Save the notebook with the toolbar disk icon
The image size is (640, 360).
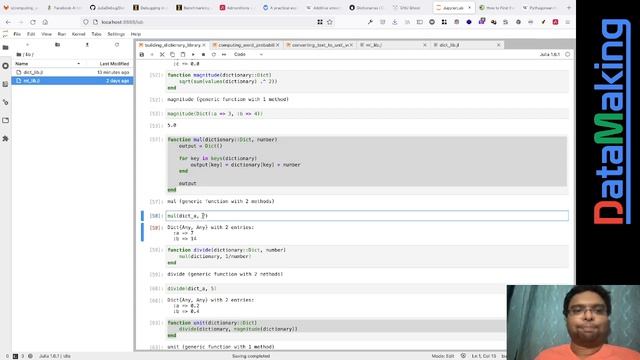coord(142,54)
